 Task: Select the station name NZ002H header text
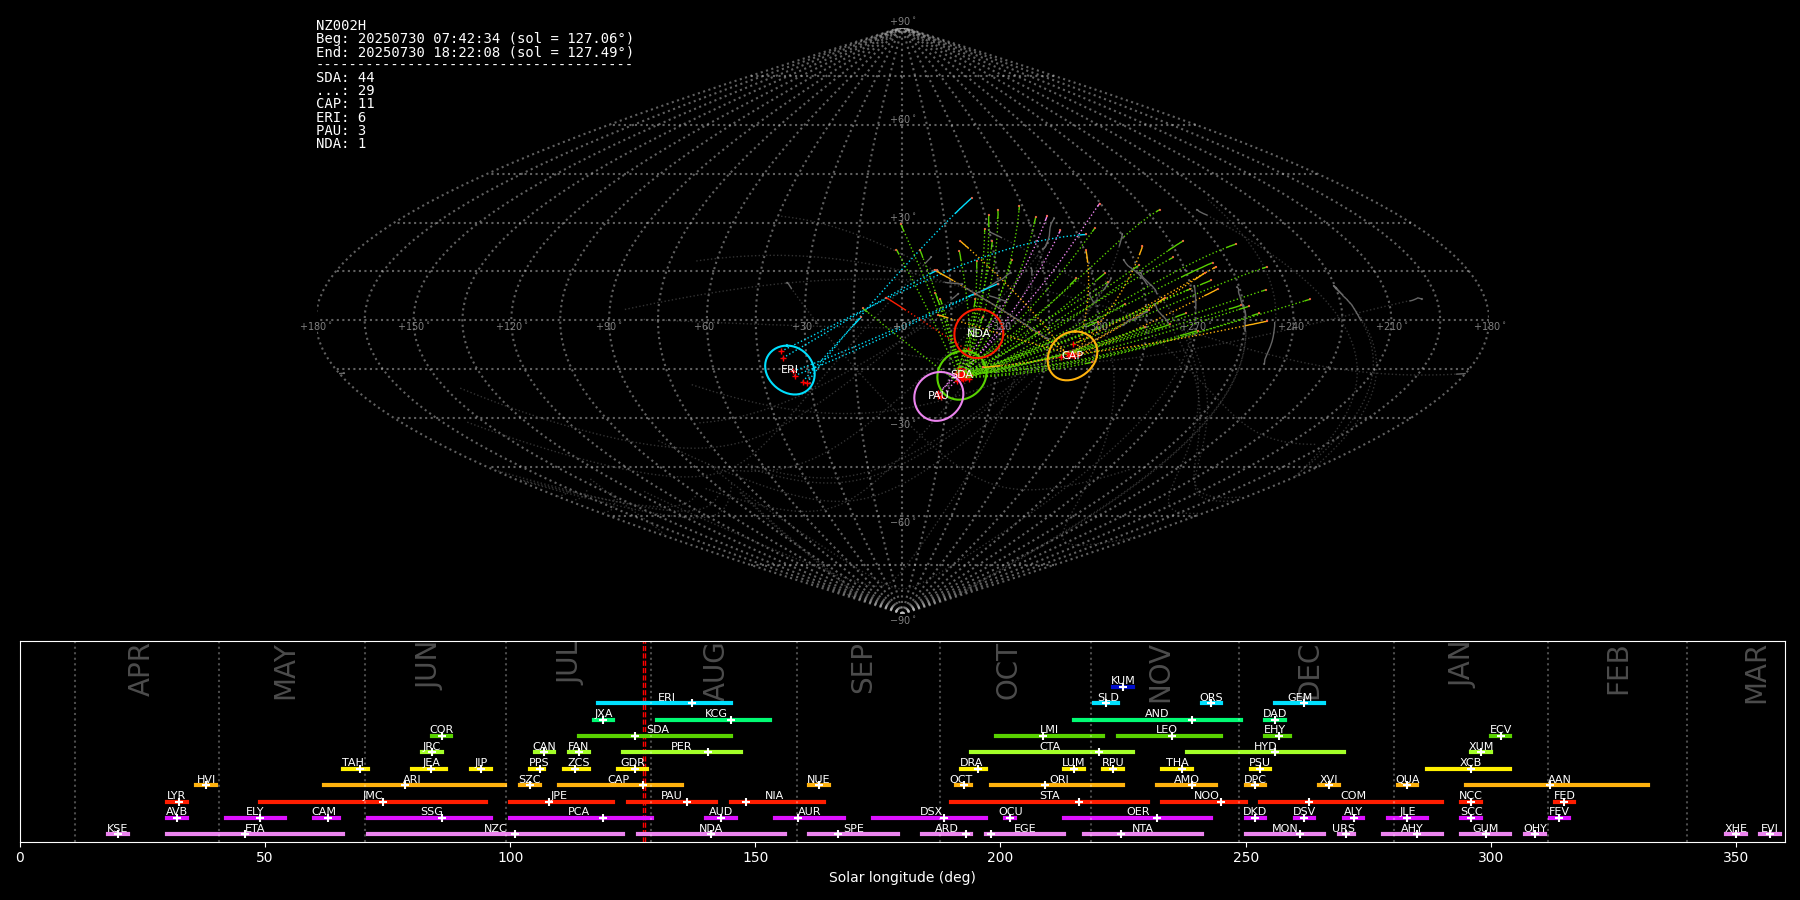341,25
